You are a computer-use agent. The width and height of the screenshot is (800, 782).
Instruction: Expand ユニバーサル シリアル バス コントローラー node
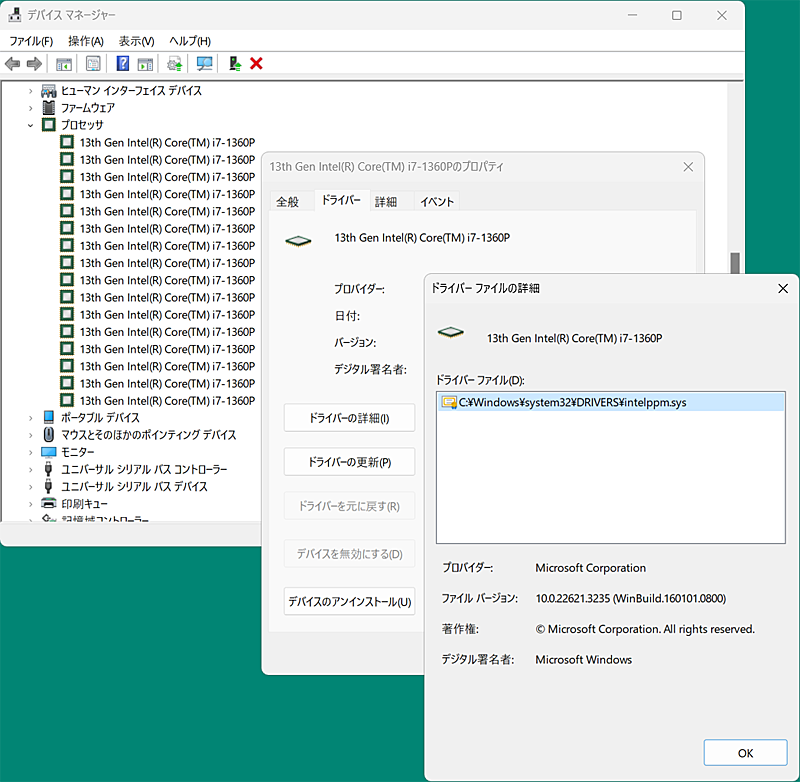pos(31,470)
